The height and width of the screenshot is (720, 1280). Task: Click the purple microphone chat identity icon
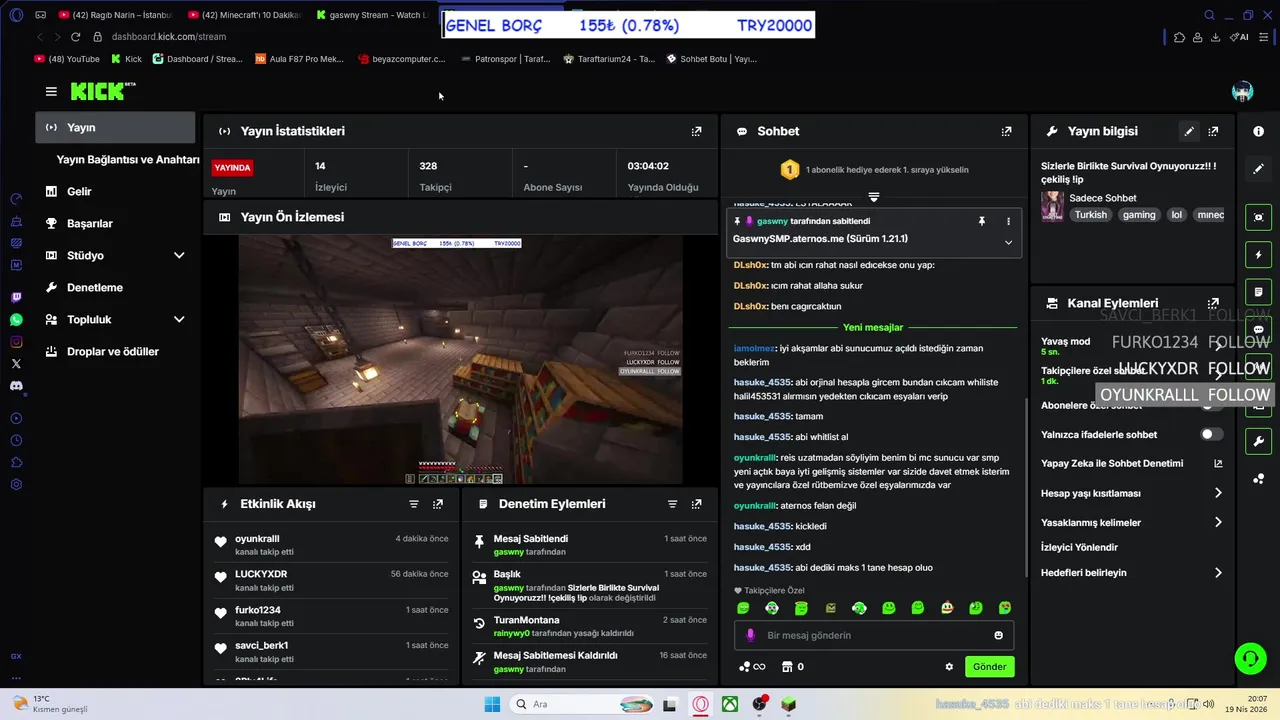tap(751, 635)
